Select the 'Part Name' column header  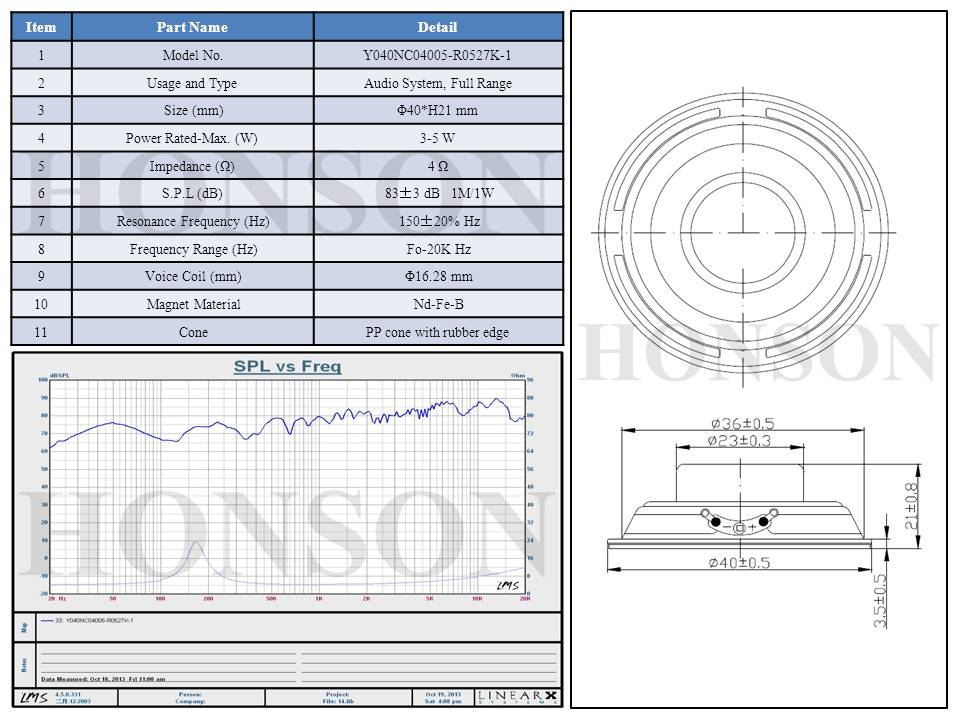coord(192,27)
